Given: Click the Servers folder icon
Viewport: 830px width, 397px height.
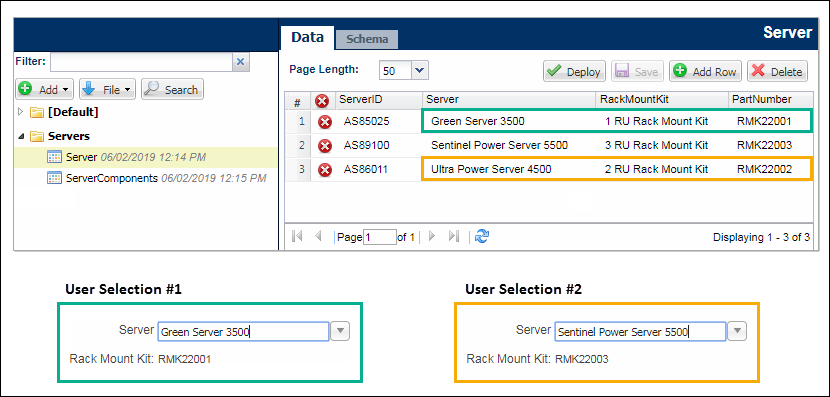Looking at the screenshot, I should (x=37, y=136).
